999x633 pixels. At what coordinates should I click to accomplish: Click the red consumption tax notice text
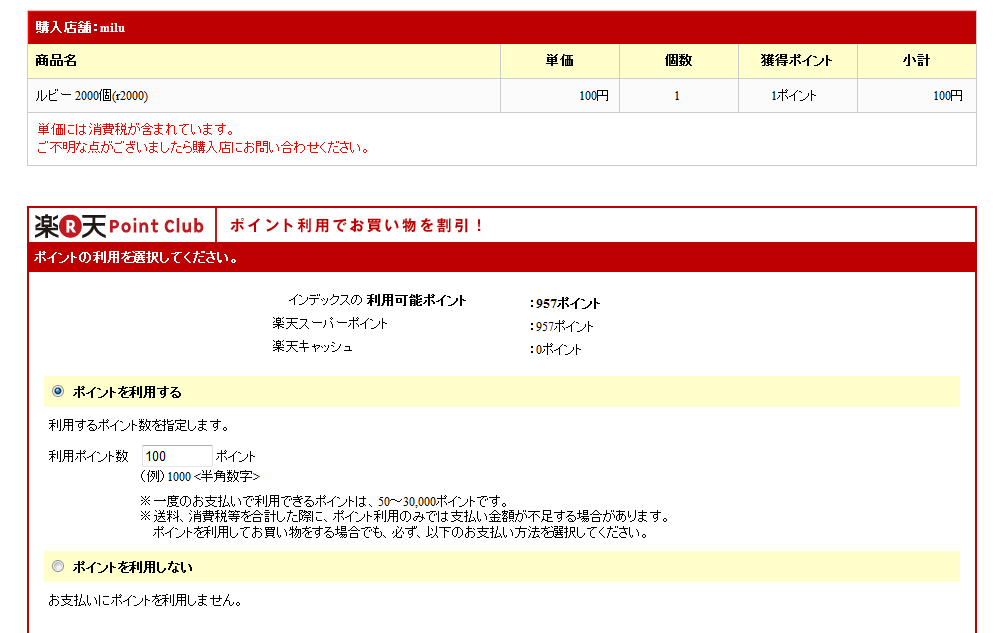(136, 130)
